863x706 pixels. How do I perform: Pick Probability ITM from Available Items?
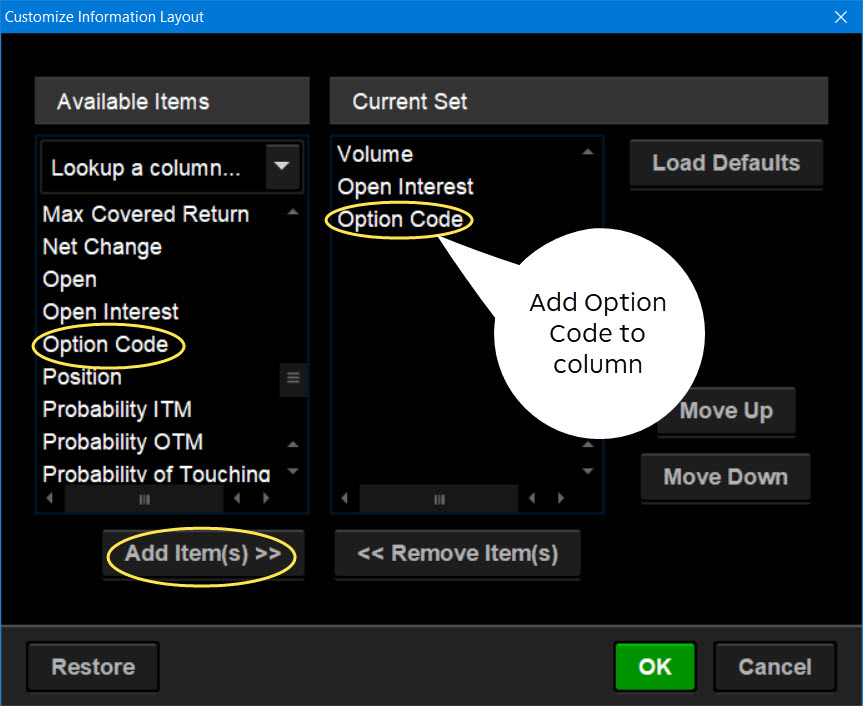point(117,410)
